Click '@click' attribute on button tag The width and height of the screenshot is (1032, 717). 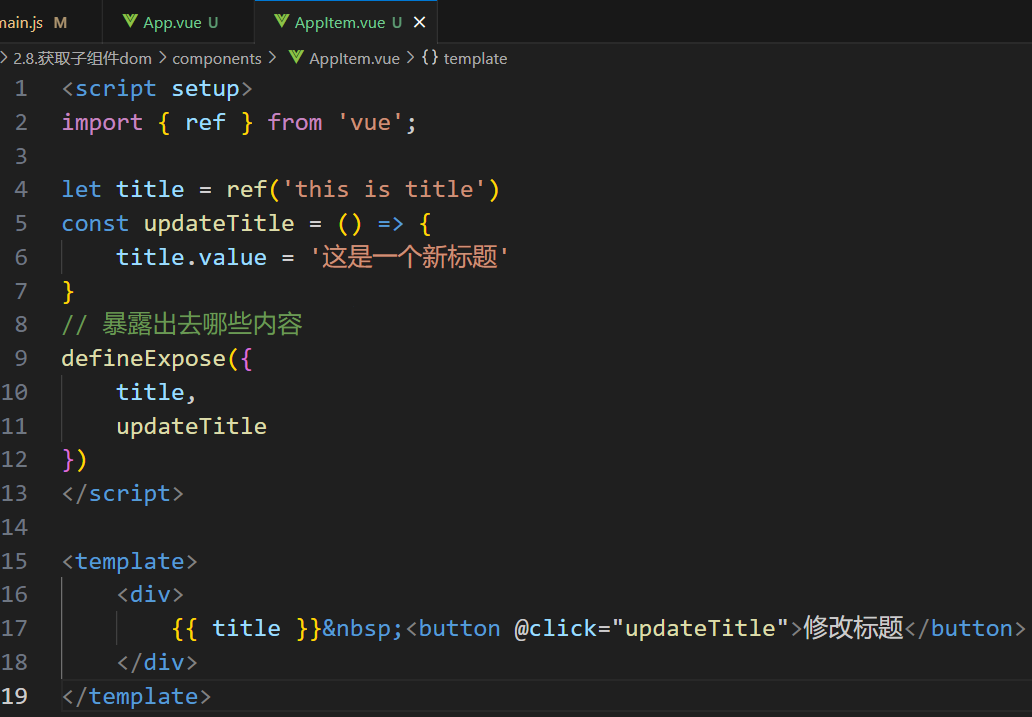point(555,628)
